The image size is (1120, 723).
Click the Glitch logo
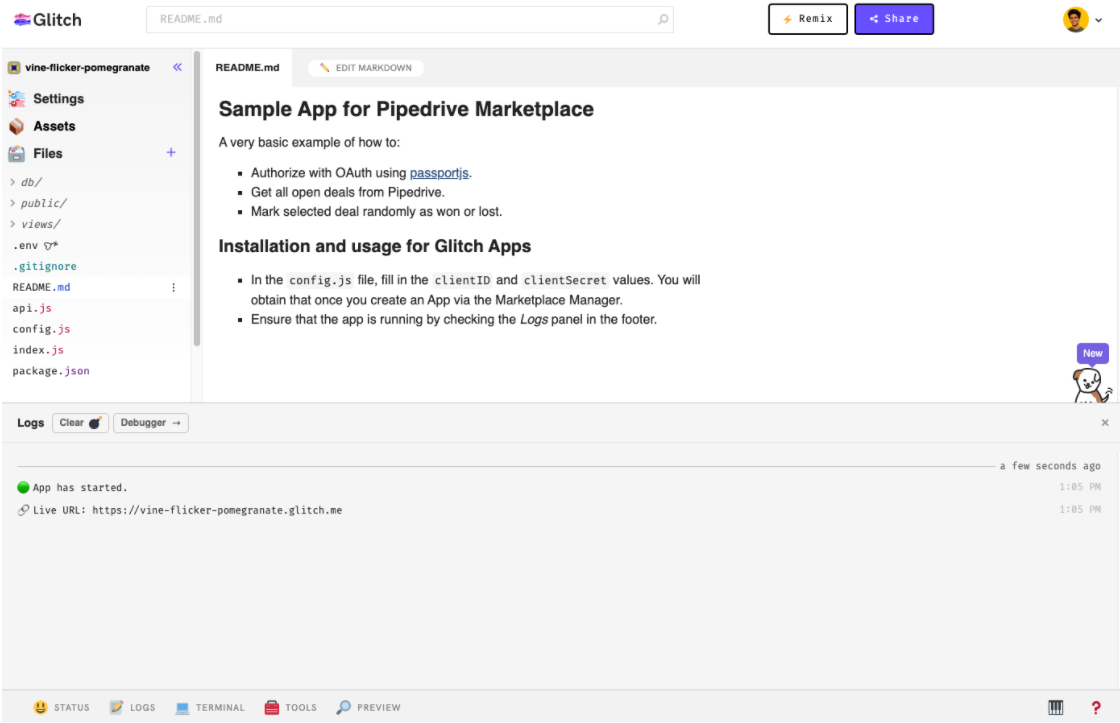pyautogui.click(x=48, y=19)
